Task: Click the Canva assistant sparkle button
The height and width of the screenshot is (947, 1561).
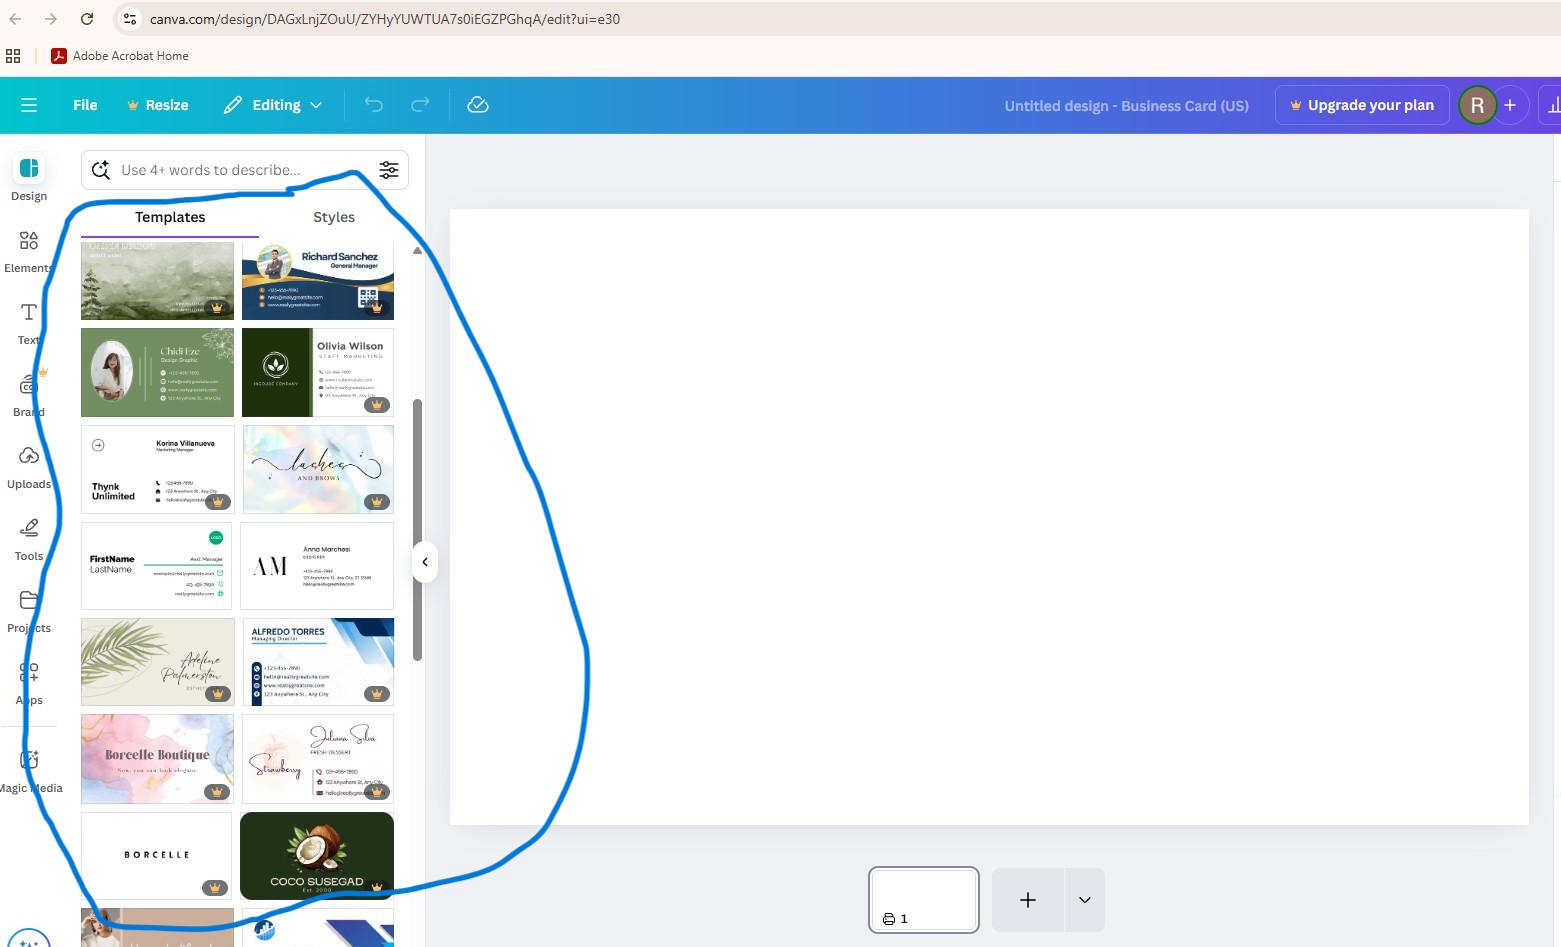Action: [x=29, y=938]
